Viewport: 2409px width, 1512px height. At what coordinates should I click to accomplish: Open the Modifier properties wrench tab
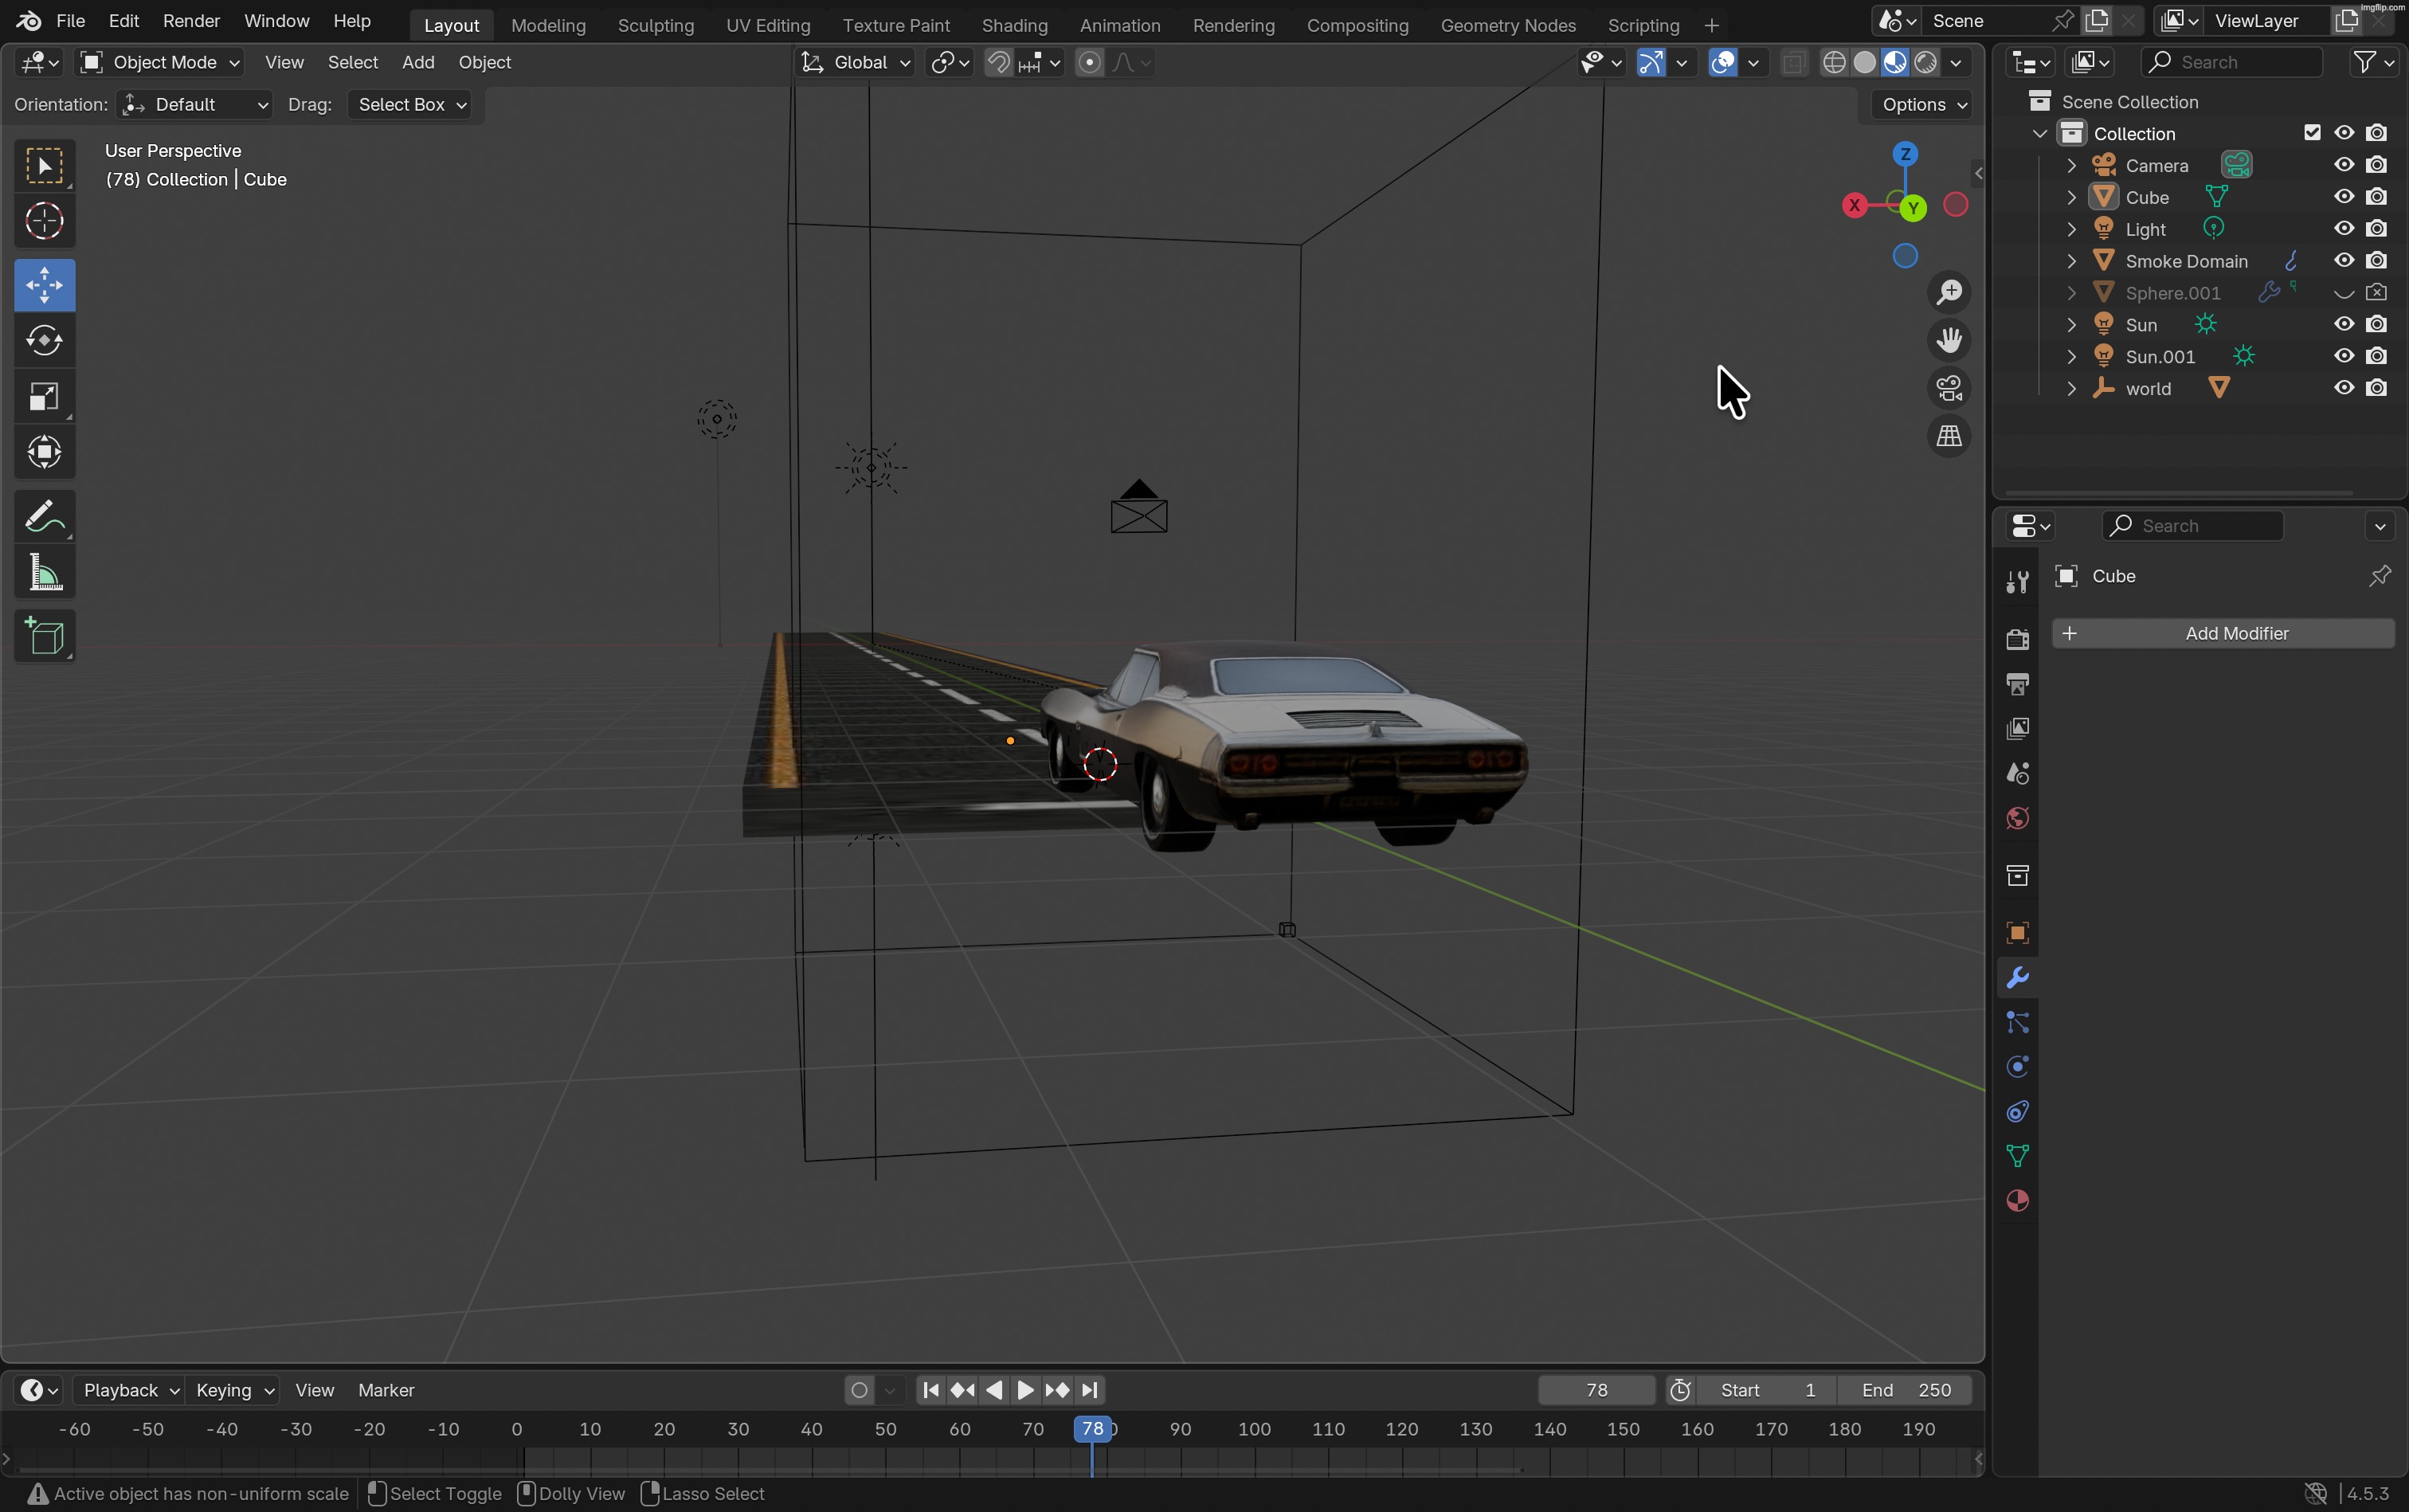(2017, 977)
